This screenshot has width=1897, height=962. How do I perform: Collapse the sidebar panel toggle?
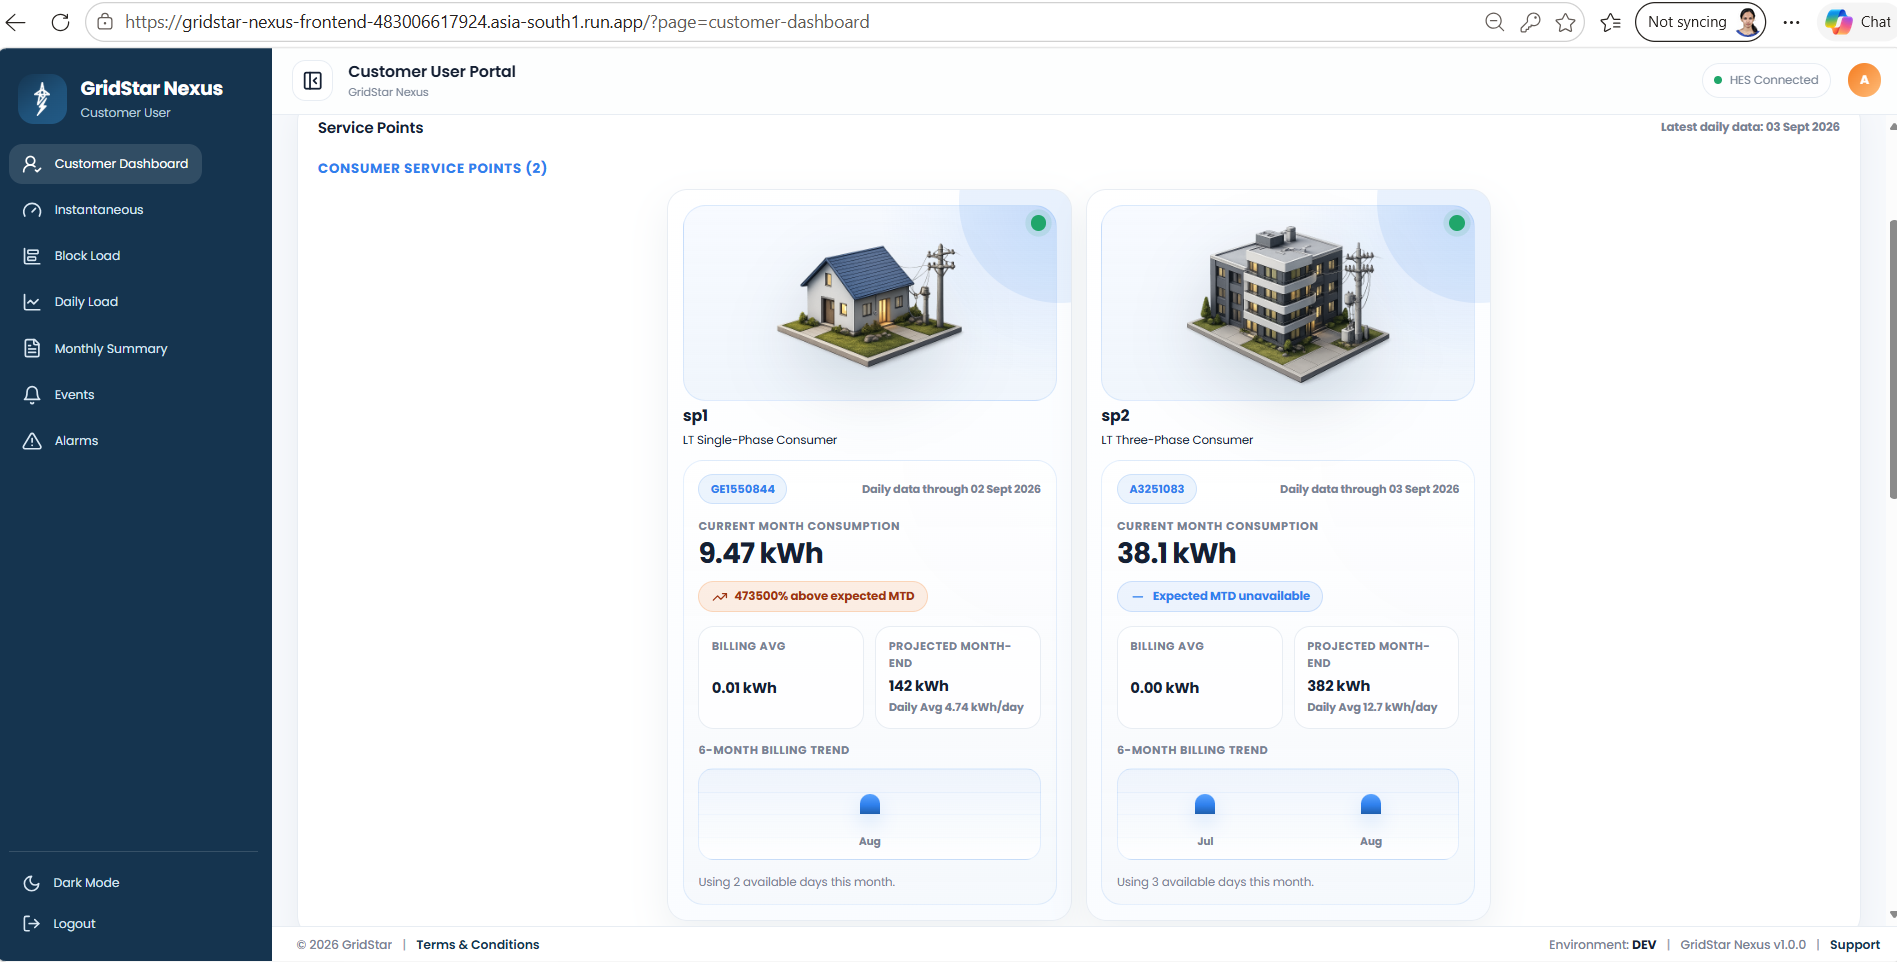point(313,81)
